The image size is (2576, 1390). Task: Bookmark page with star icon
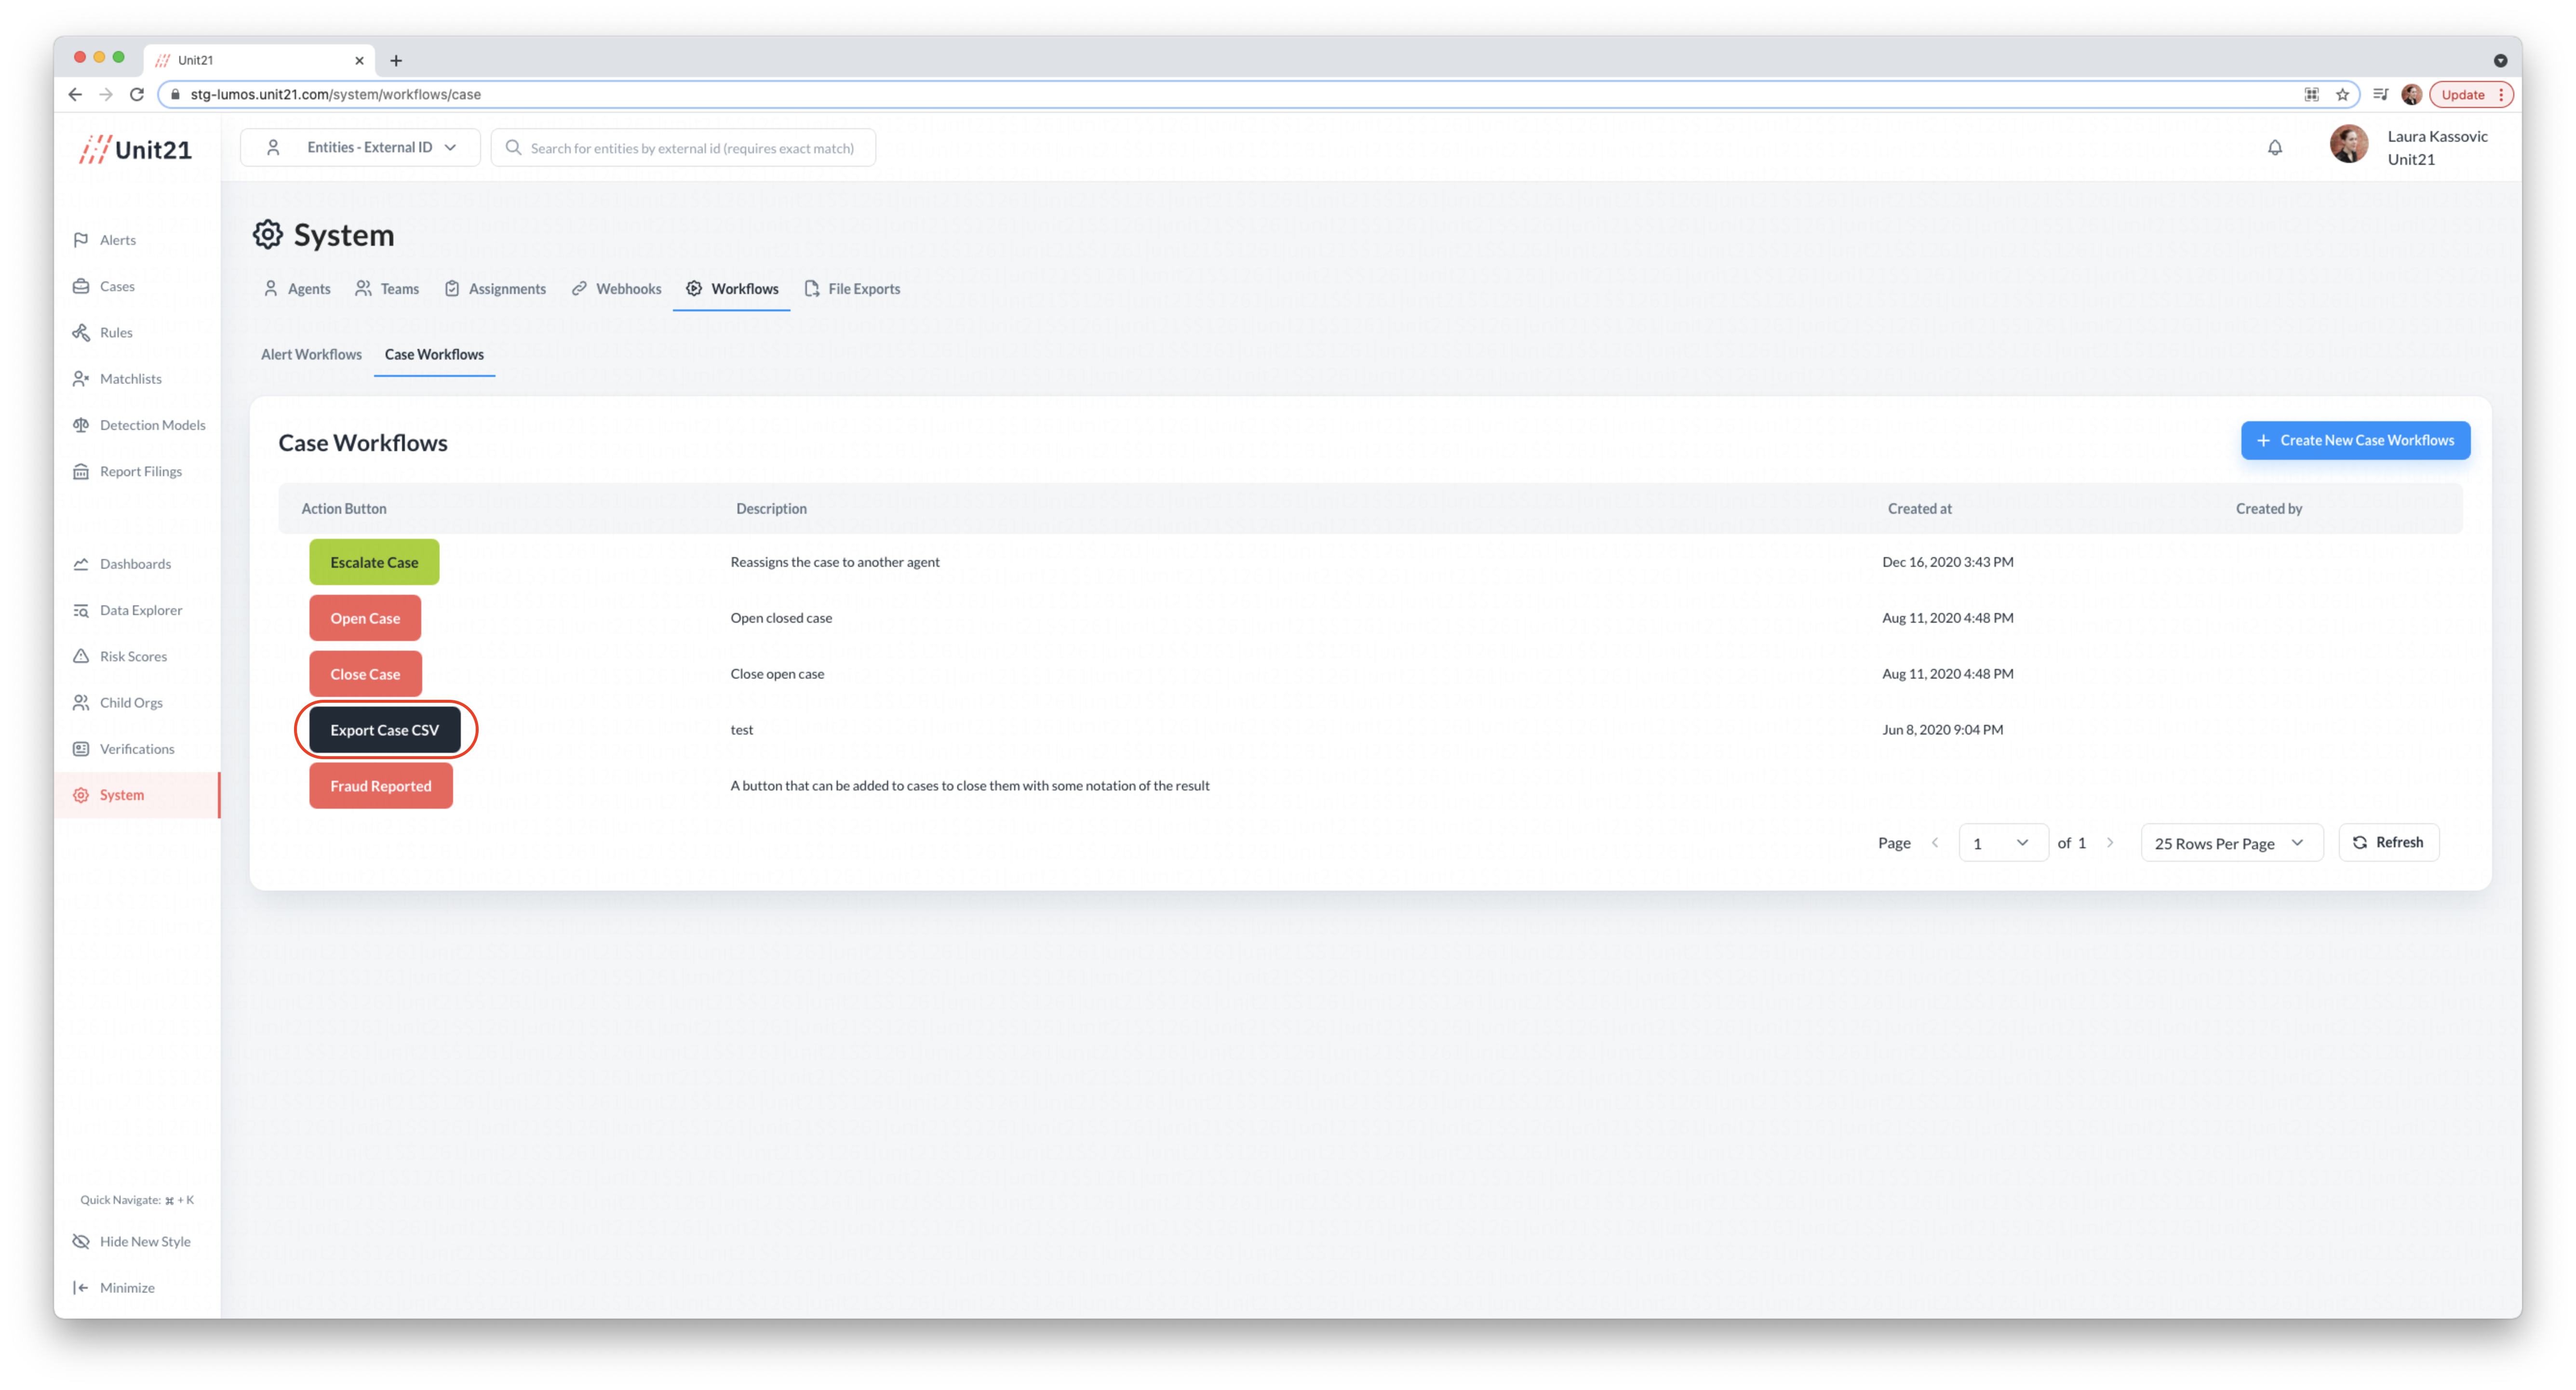pos(2342,94)
